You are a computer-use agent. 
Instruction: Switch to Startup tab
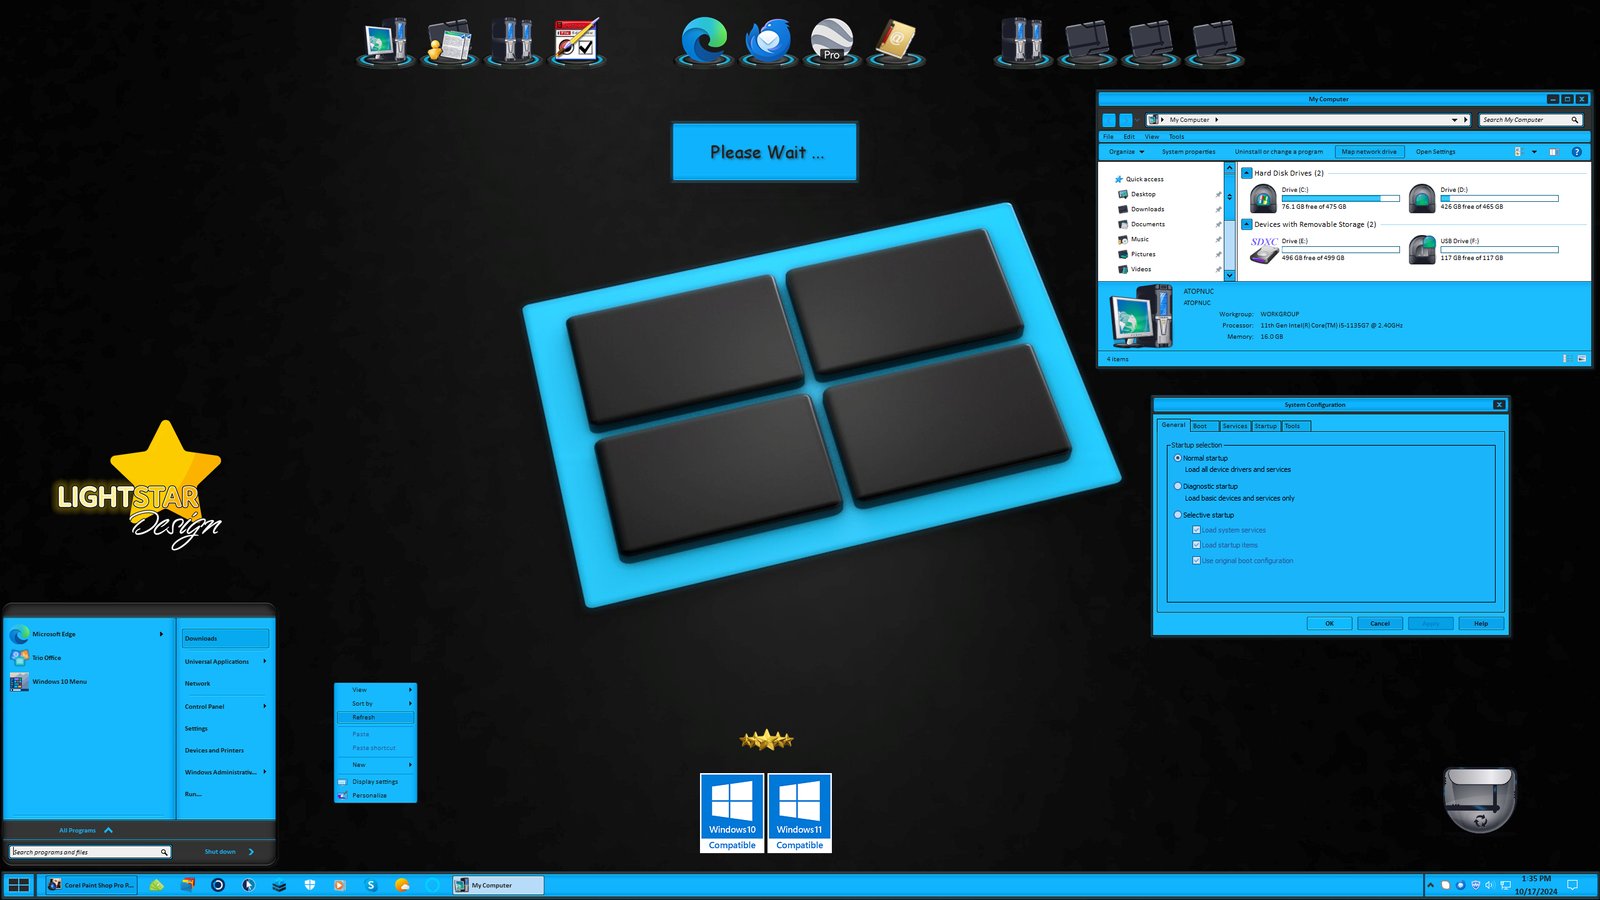[x=1266, y=426]
